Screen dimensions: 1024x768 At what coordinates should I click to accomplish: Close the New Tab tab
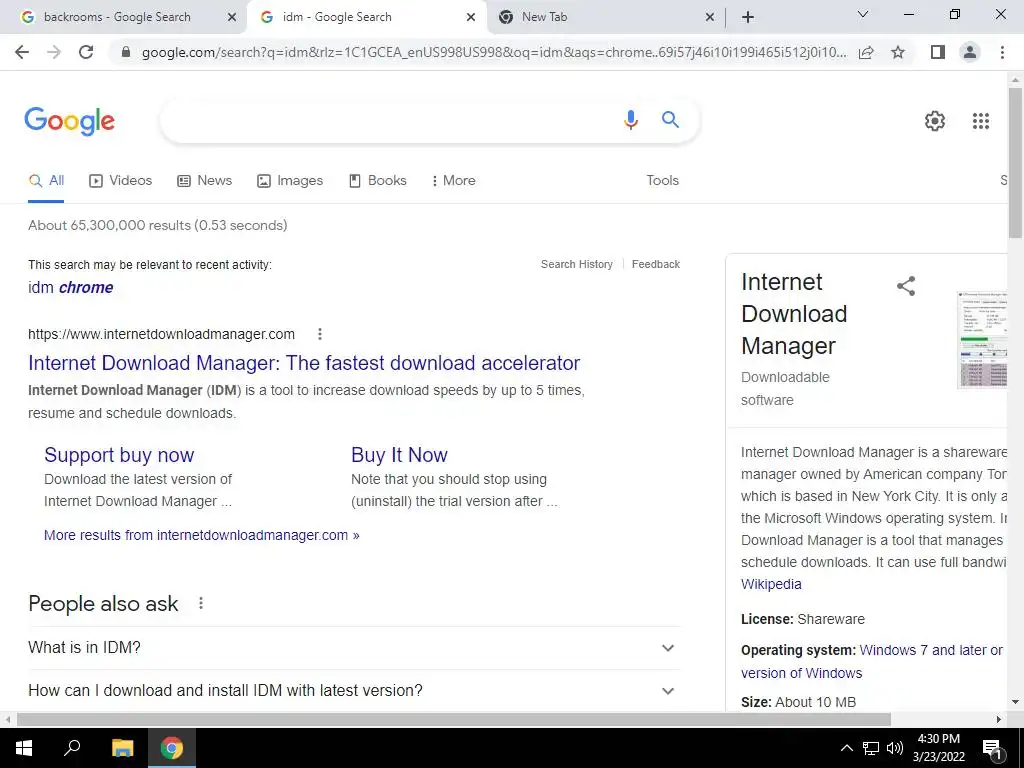pos(710,17)
